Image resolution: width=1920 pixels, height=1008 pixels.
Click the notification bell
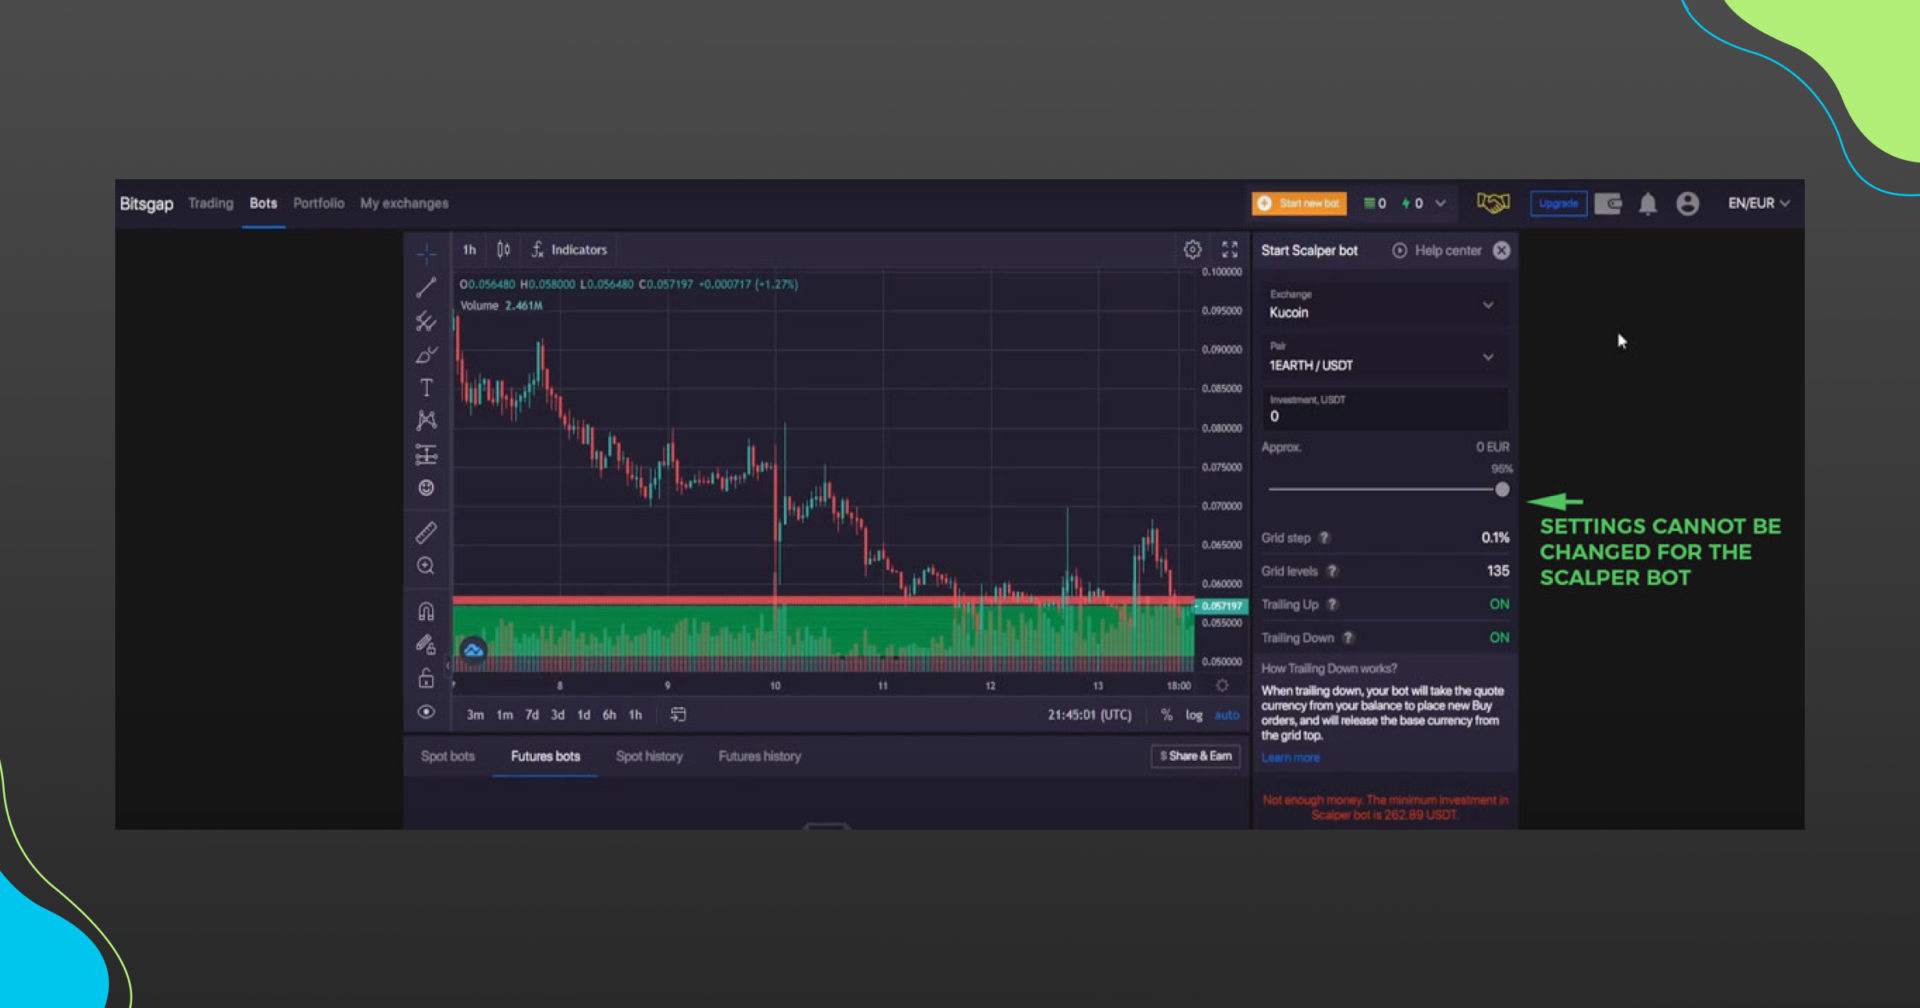pyautogui.click(x=1648, y=203)
